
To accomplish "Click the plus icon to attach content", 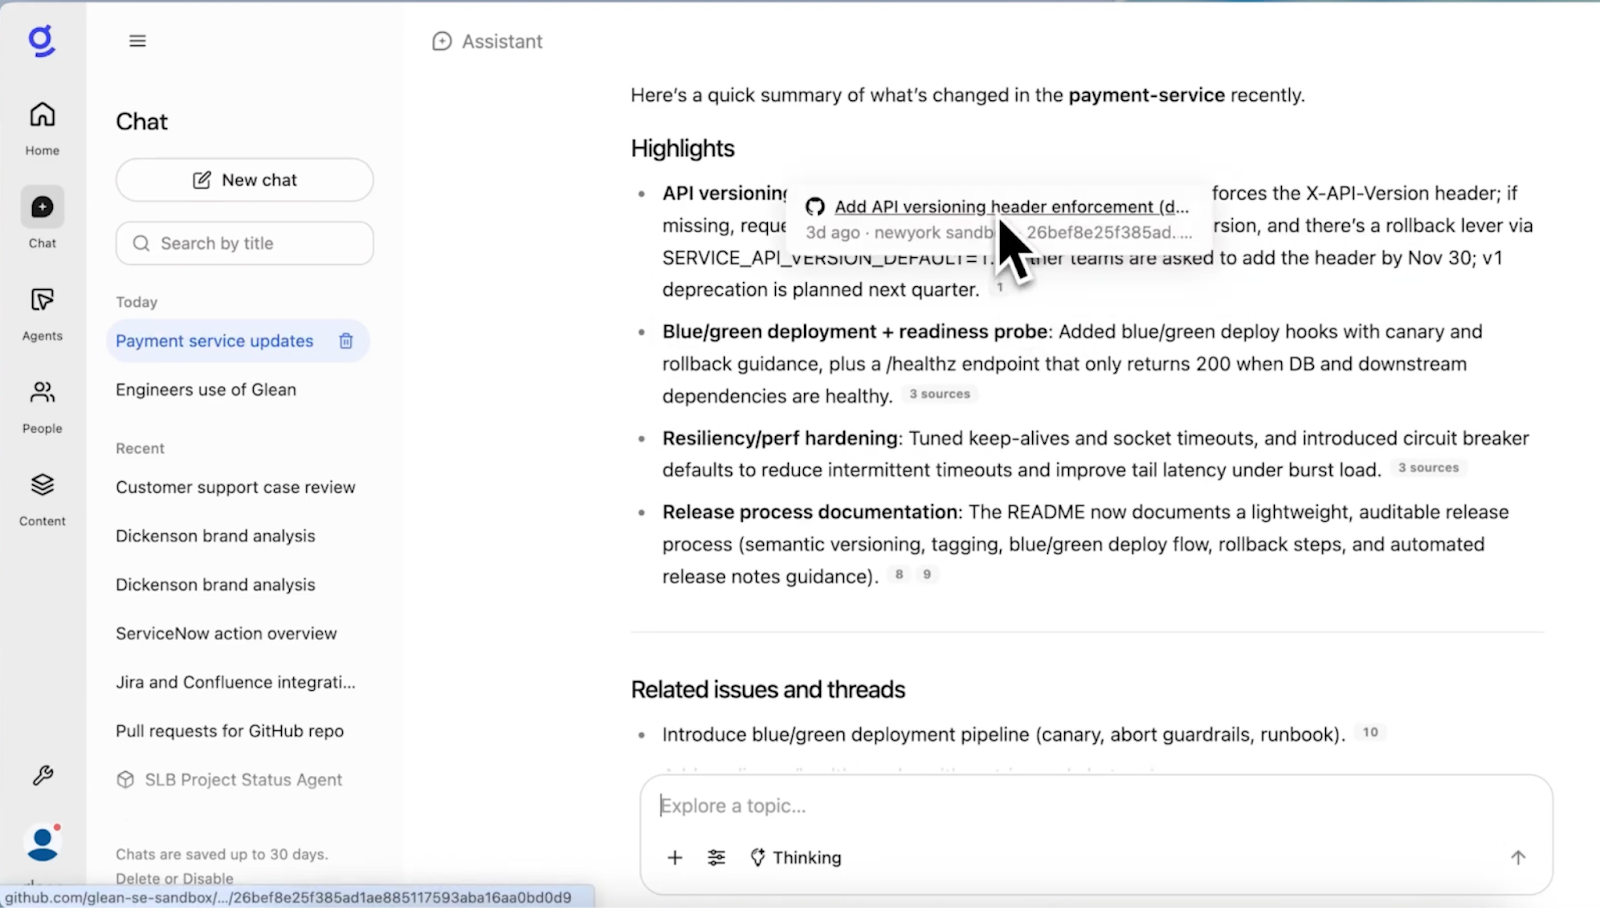I will (674, 857).
